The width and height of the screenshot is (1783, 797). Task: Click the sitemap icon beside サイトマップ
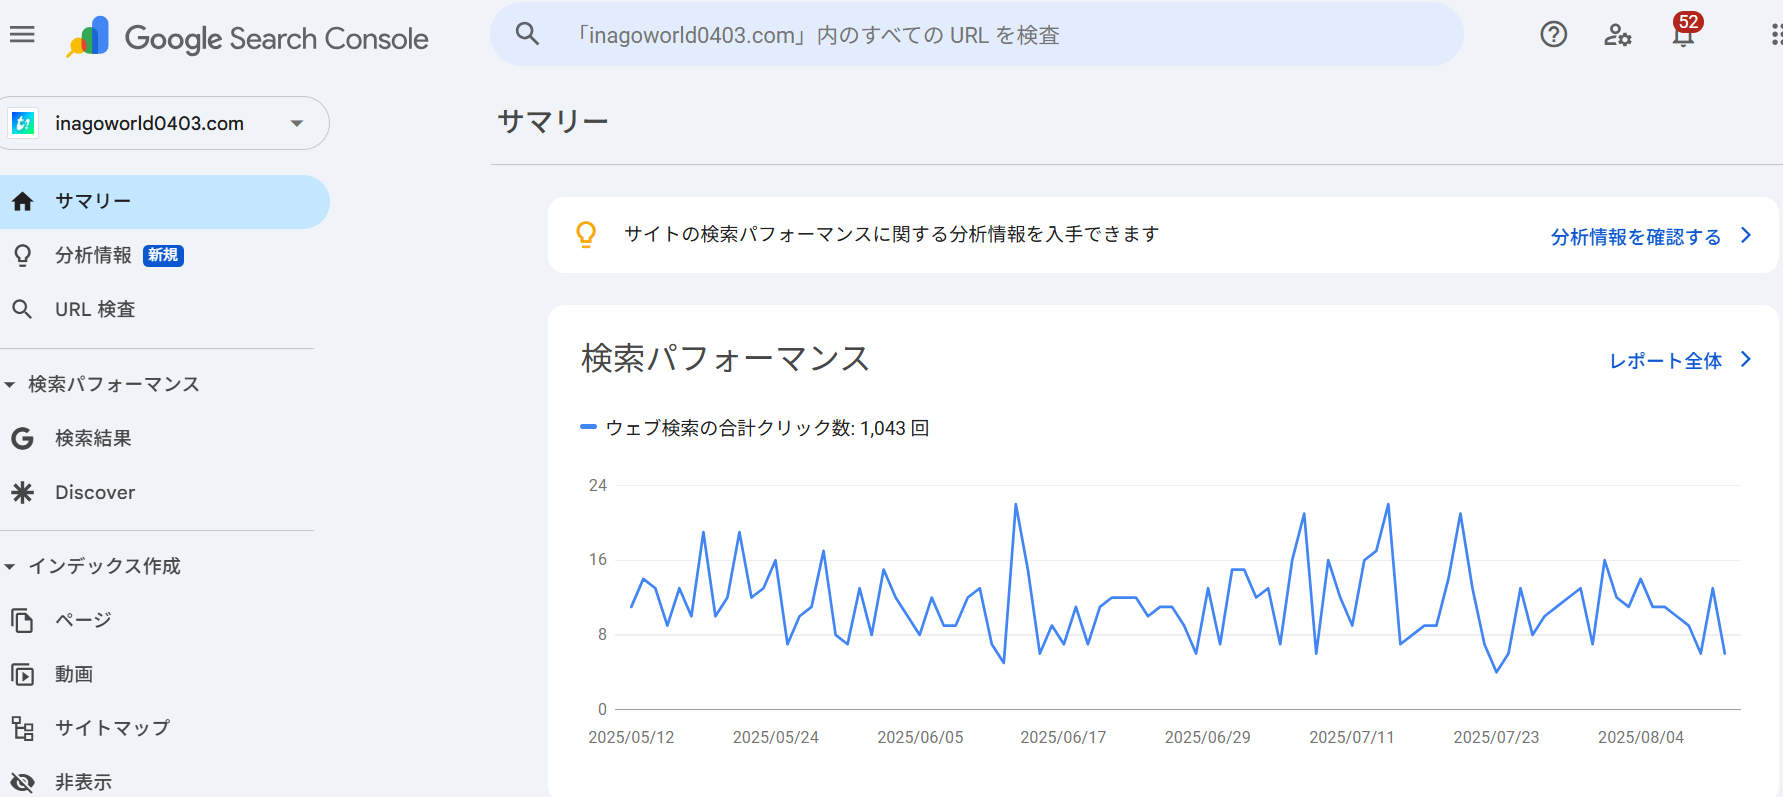click(22, 728)
